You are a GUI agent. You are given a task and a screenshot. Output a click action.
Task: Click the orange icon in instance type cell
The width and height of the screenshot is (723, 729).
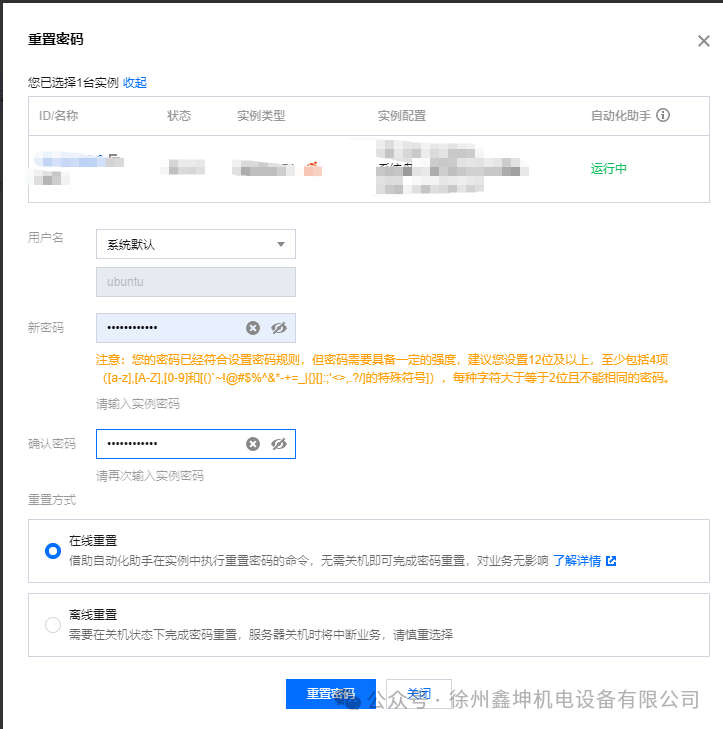coord(313,168)
